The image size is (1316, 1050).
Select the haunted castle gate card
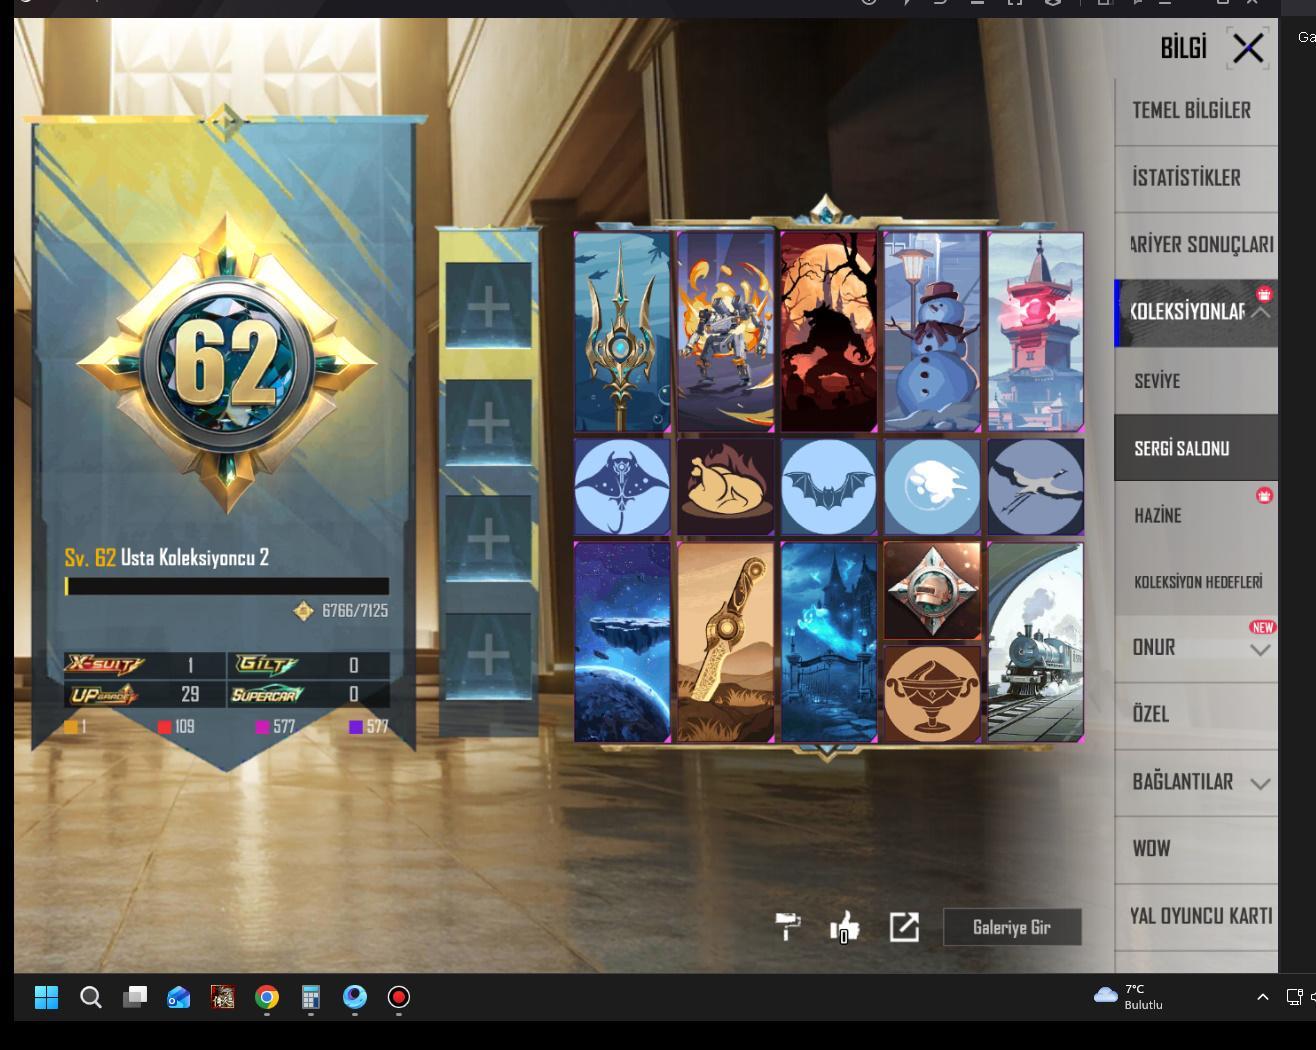pyautogui.click(x=829, y=642)
